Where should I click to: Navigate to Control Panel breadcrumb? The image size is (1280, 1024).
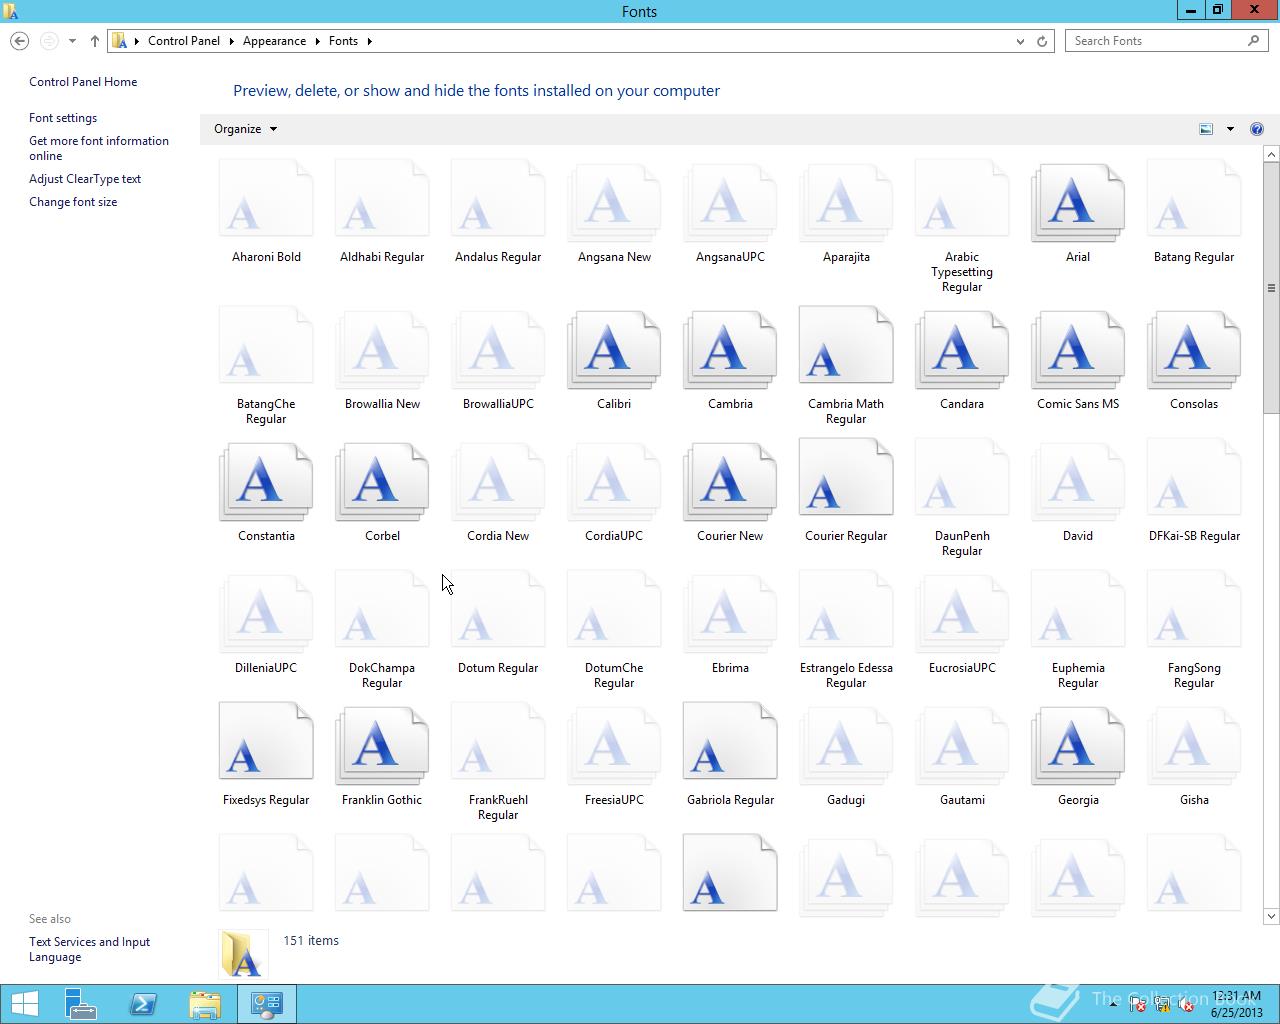point(184,41)
